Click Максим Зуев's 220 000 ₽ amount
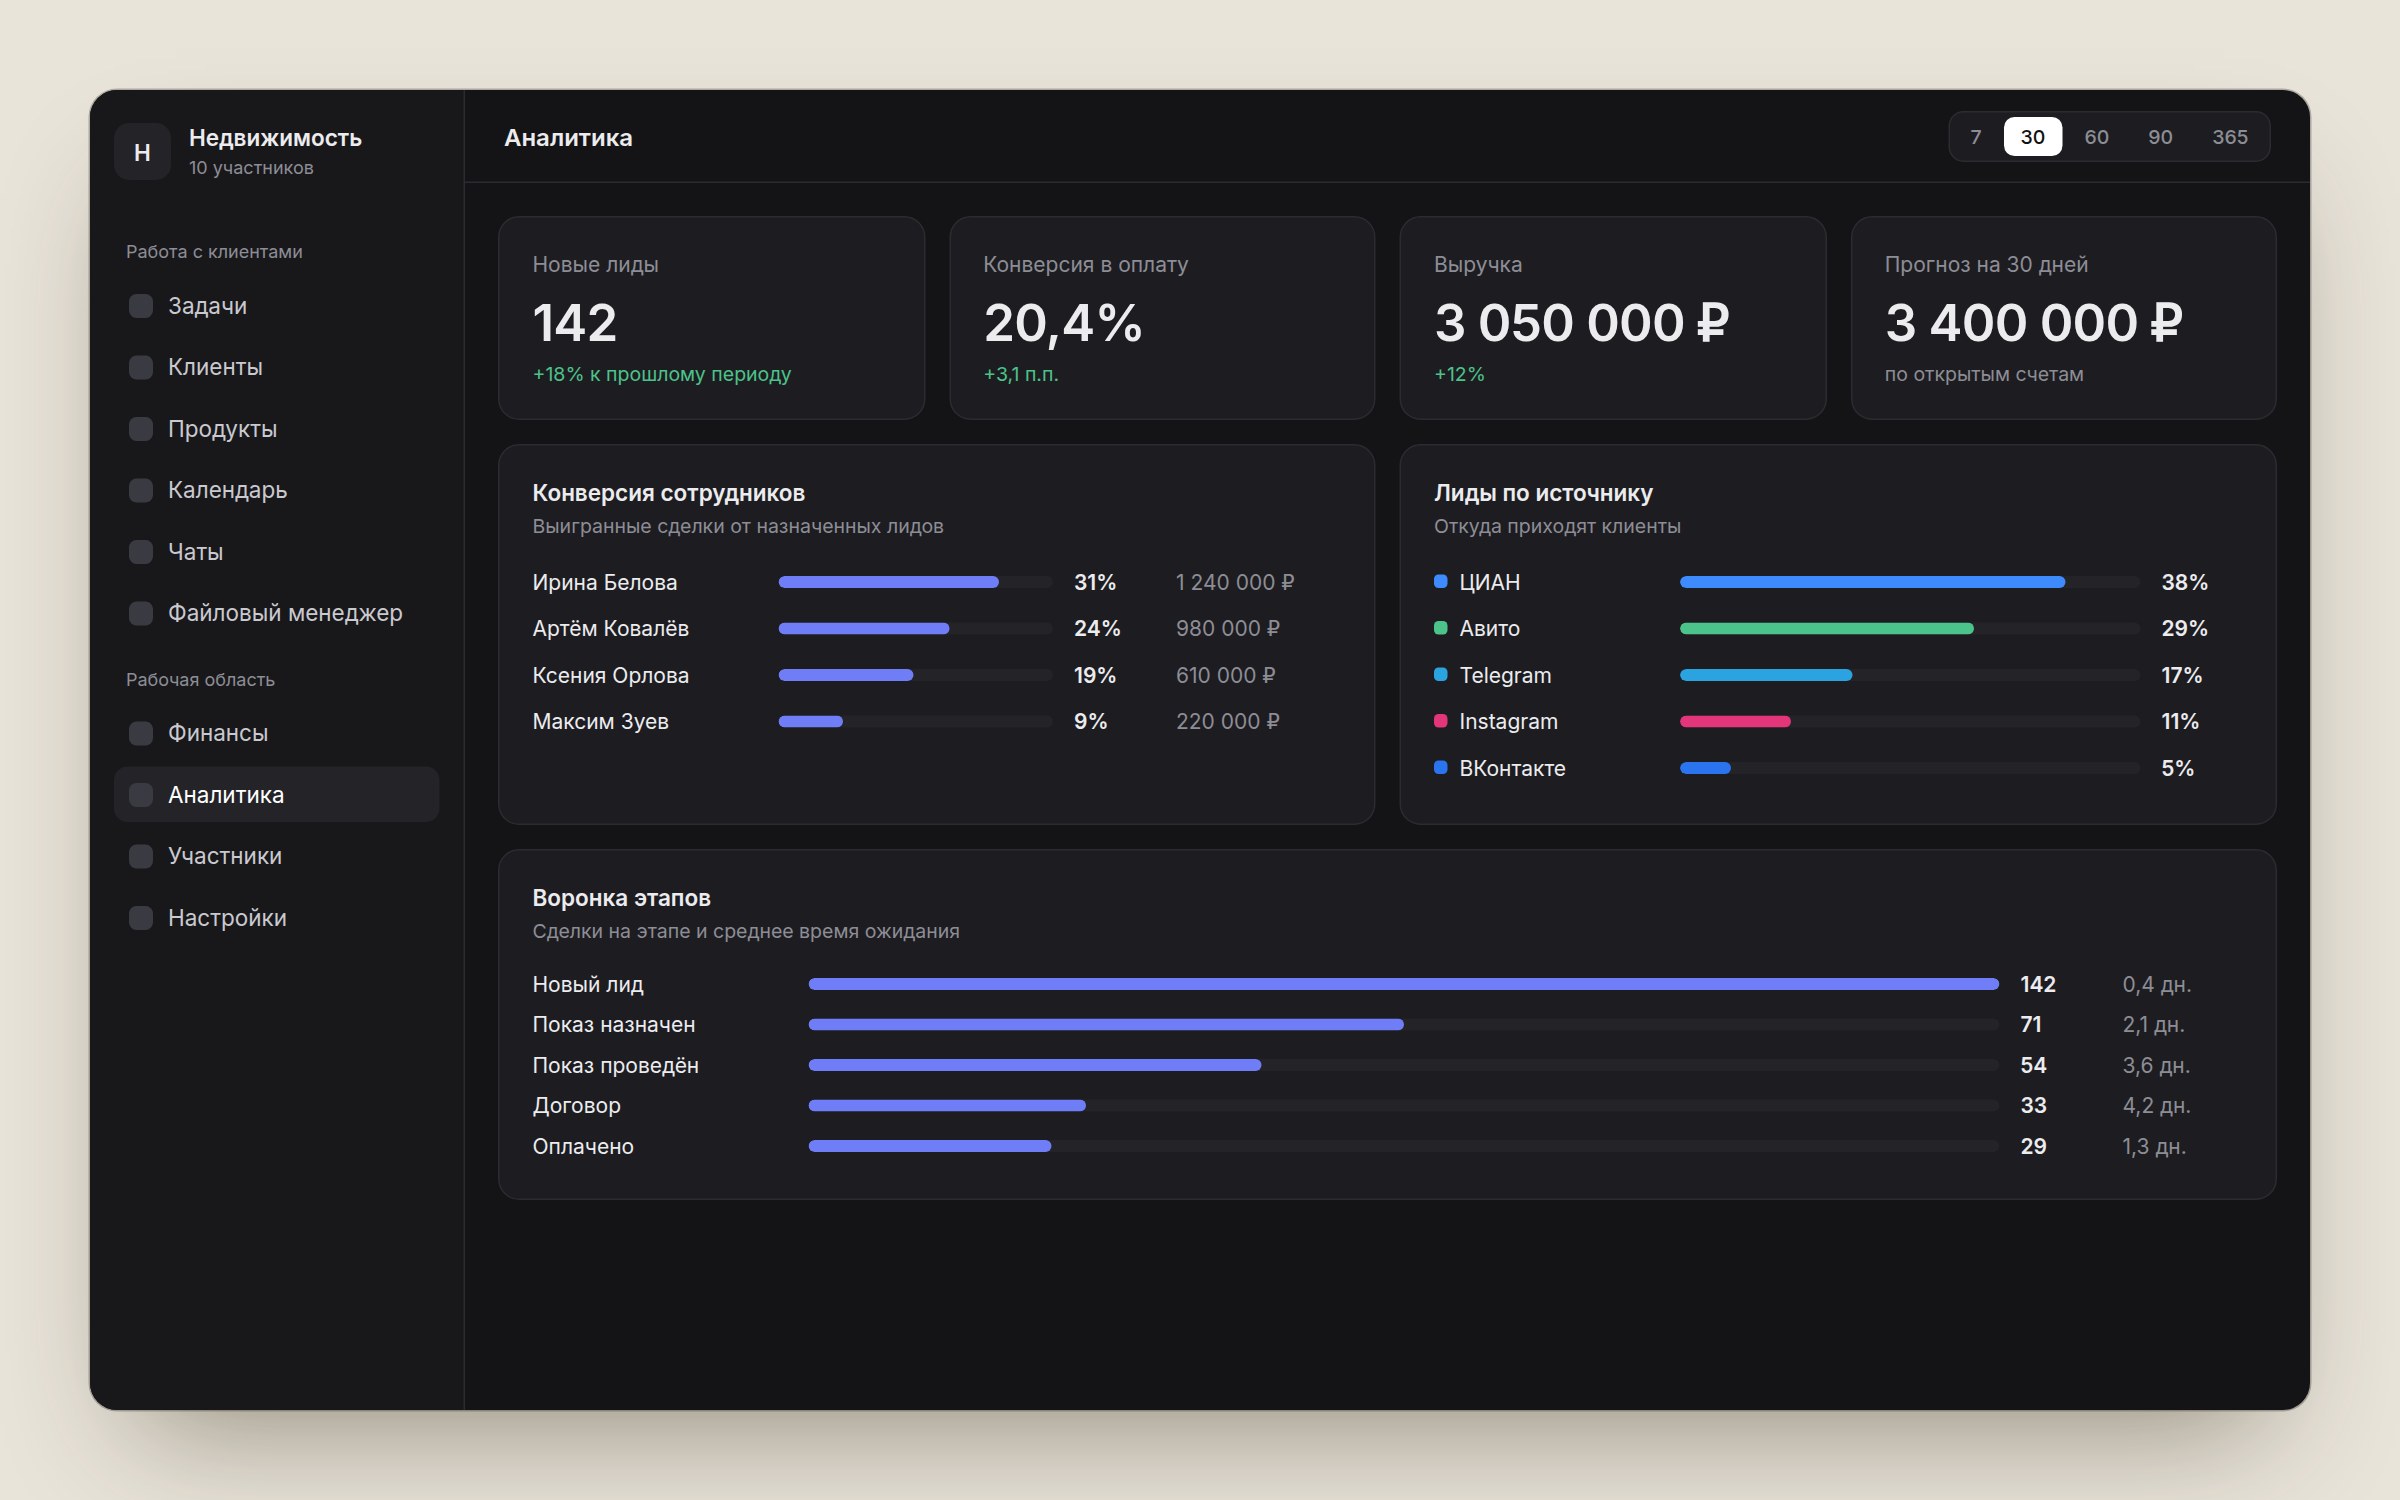Screen dimensions: 2400x1500 (x=1227, y=721)
